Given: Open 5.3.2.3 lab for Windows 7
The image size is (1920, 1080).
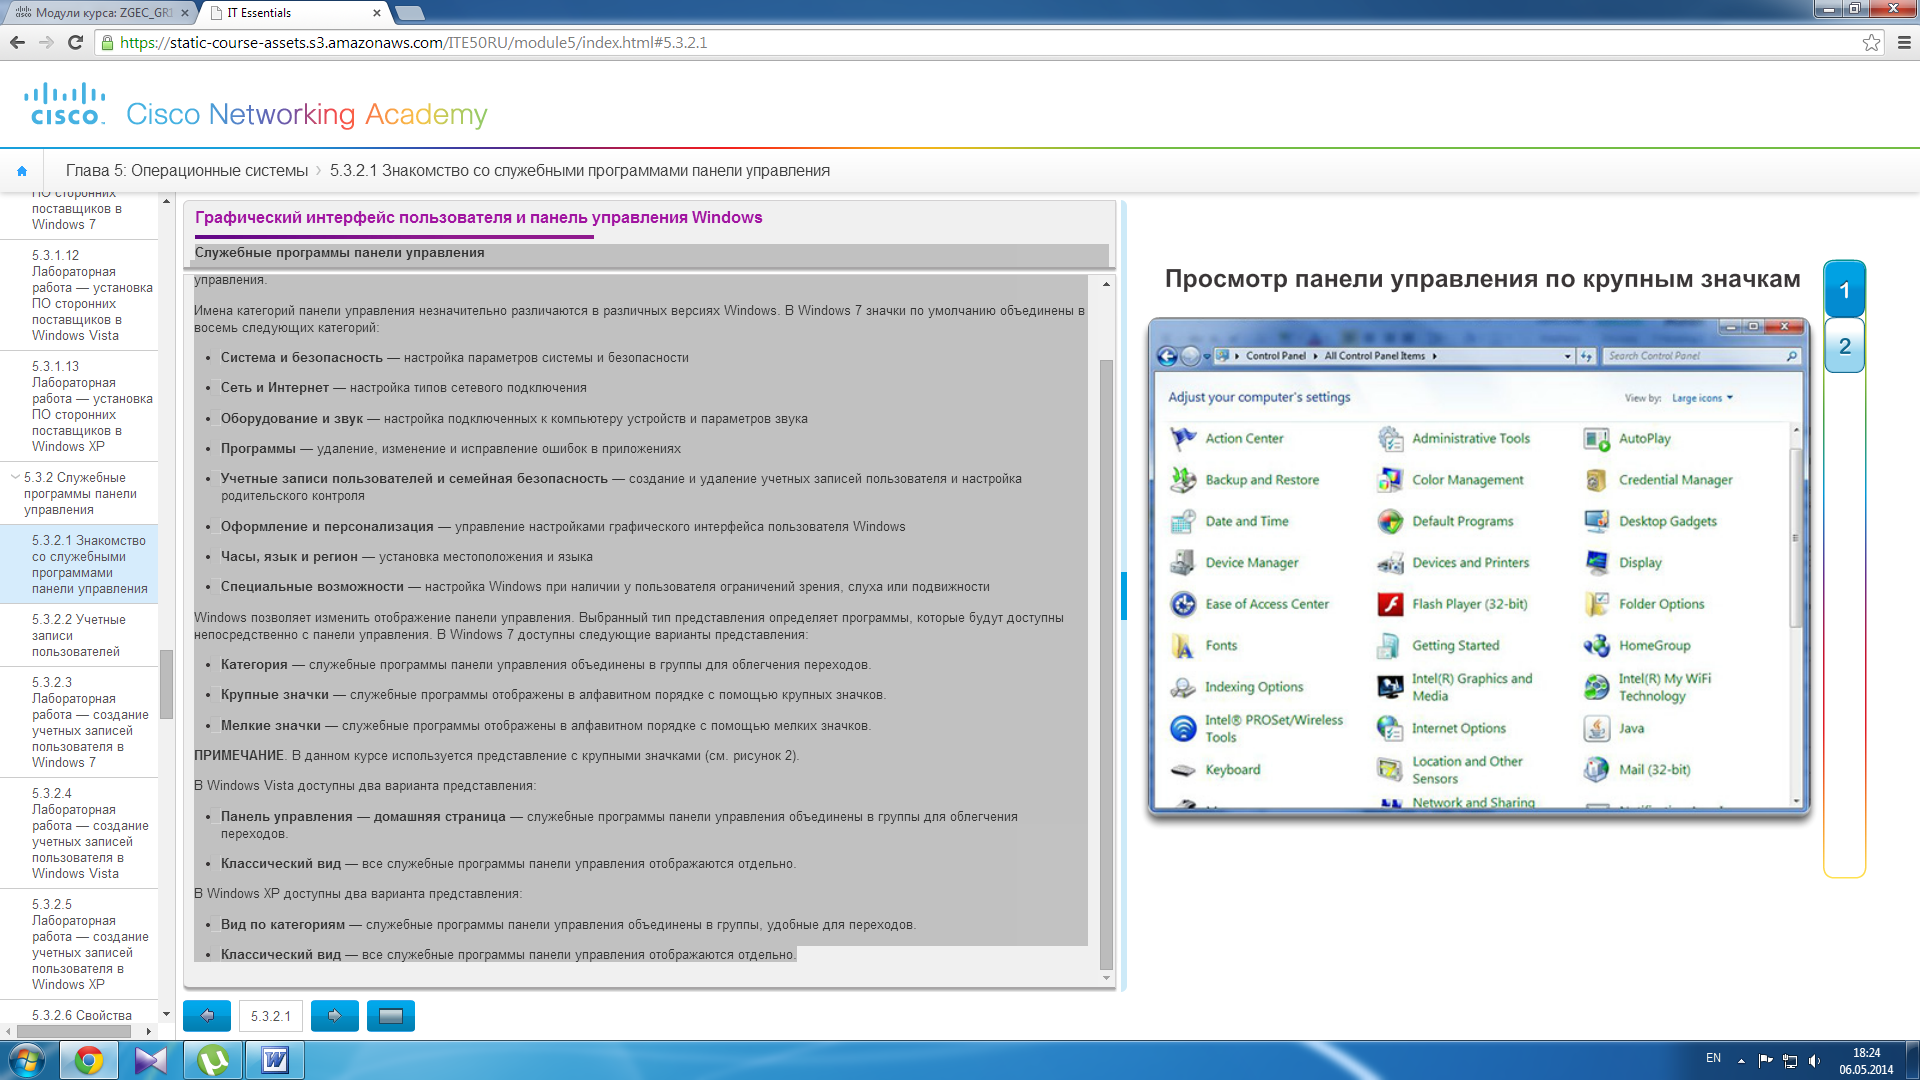Looking at the screenshot, I should 79,722.
